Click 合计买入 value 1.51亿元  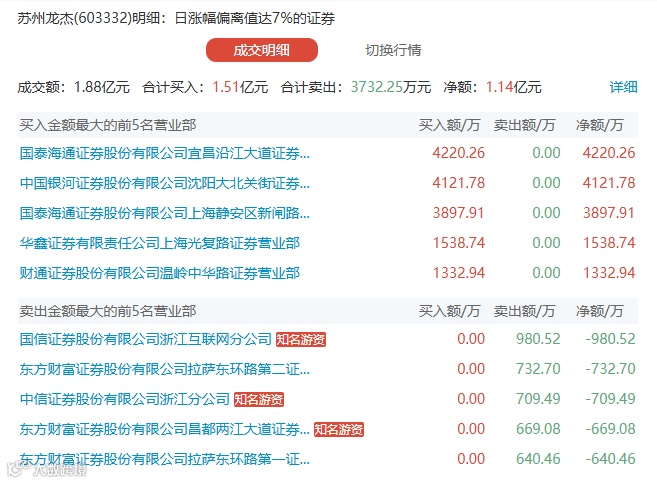(240, 87)
